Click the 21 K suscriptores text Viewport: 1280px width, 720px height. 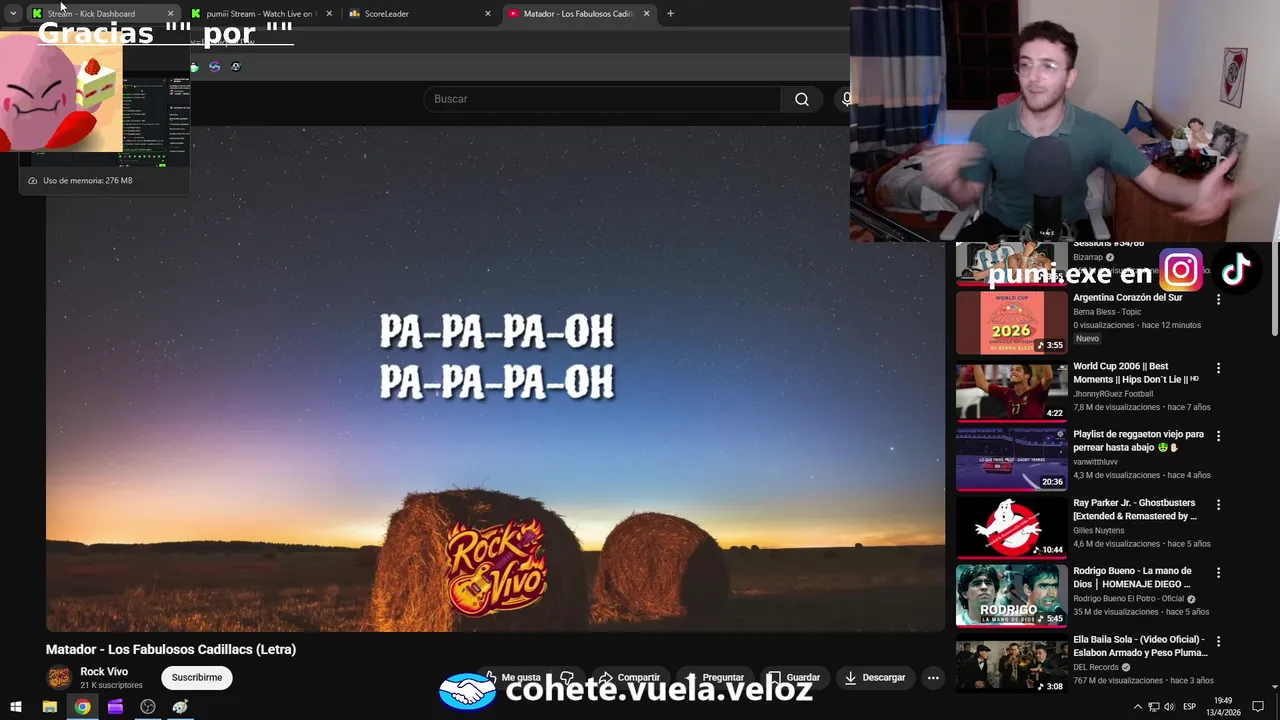pyautogui.click(x=111, y=686)
